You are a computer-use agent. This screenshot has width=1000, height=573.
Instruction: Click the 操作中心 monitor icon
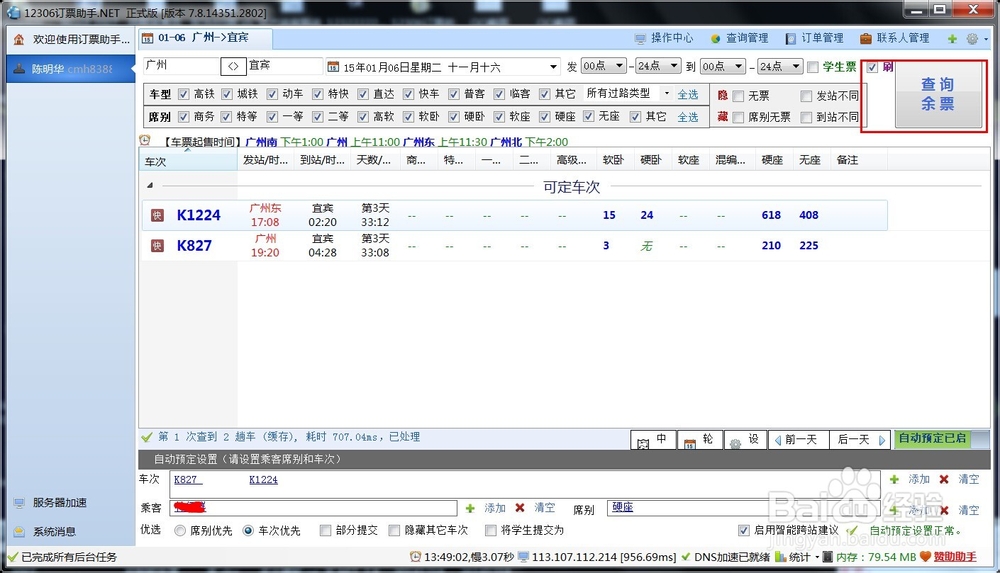[640, 39]
